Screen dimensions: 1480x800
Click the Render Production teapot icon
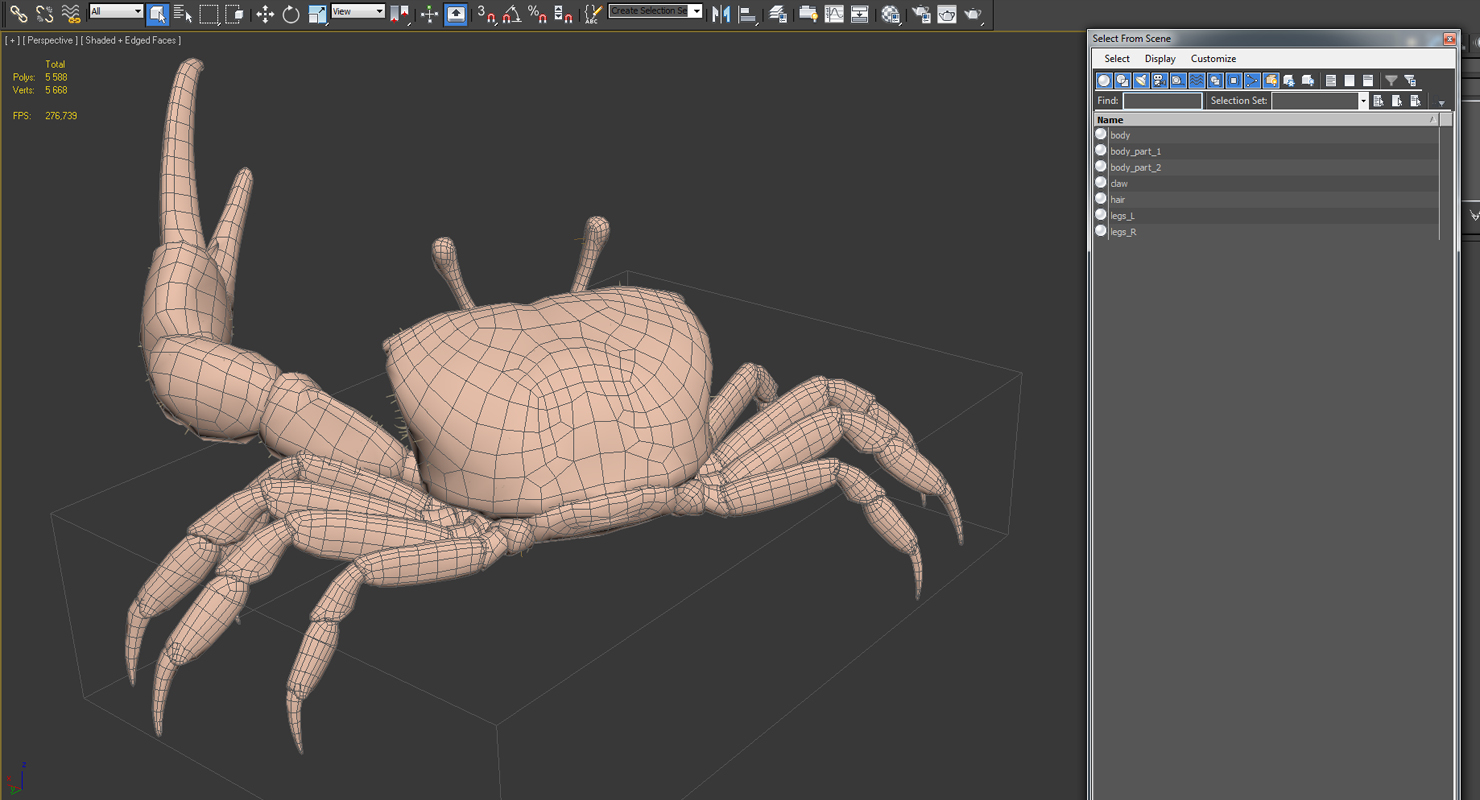point(972,14)
